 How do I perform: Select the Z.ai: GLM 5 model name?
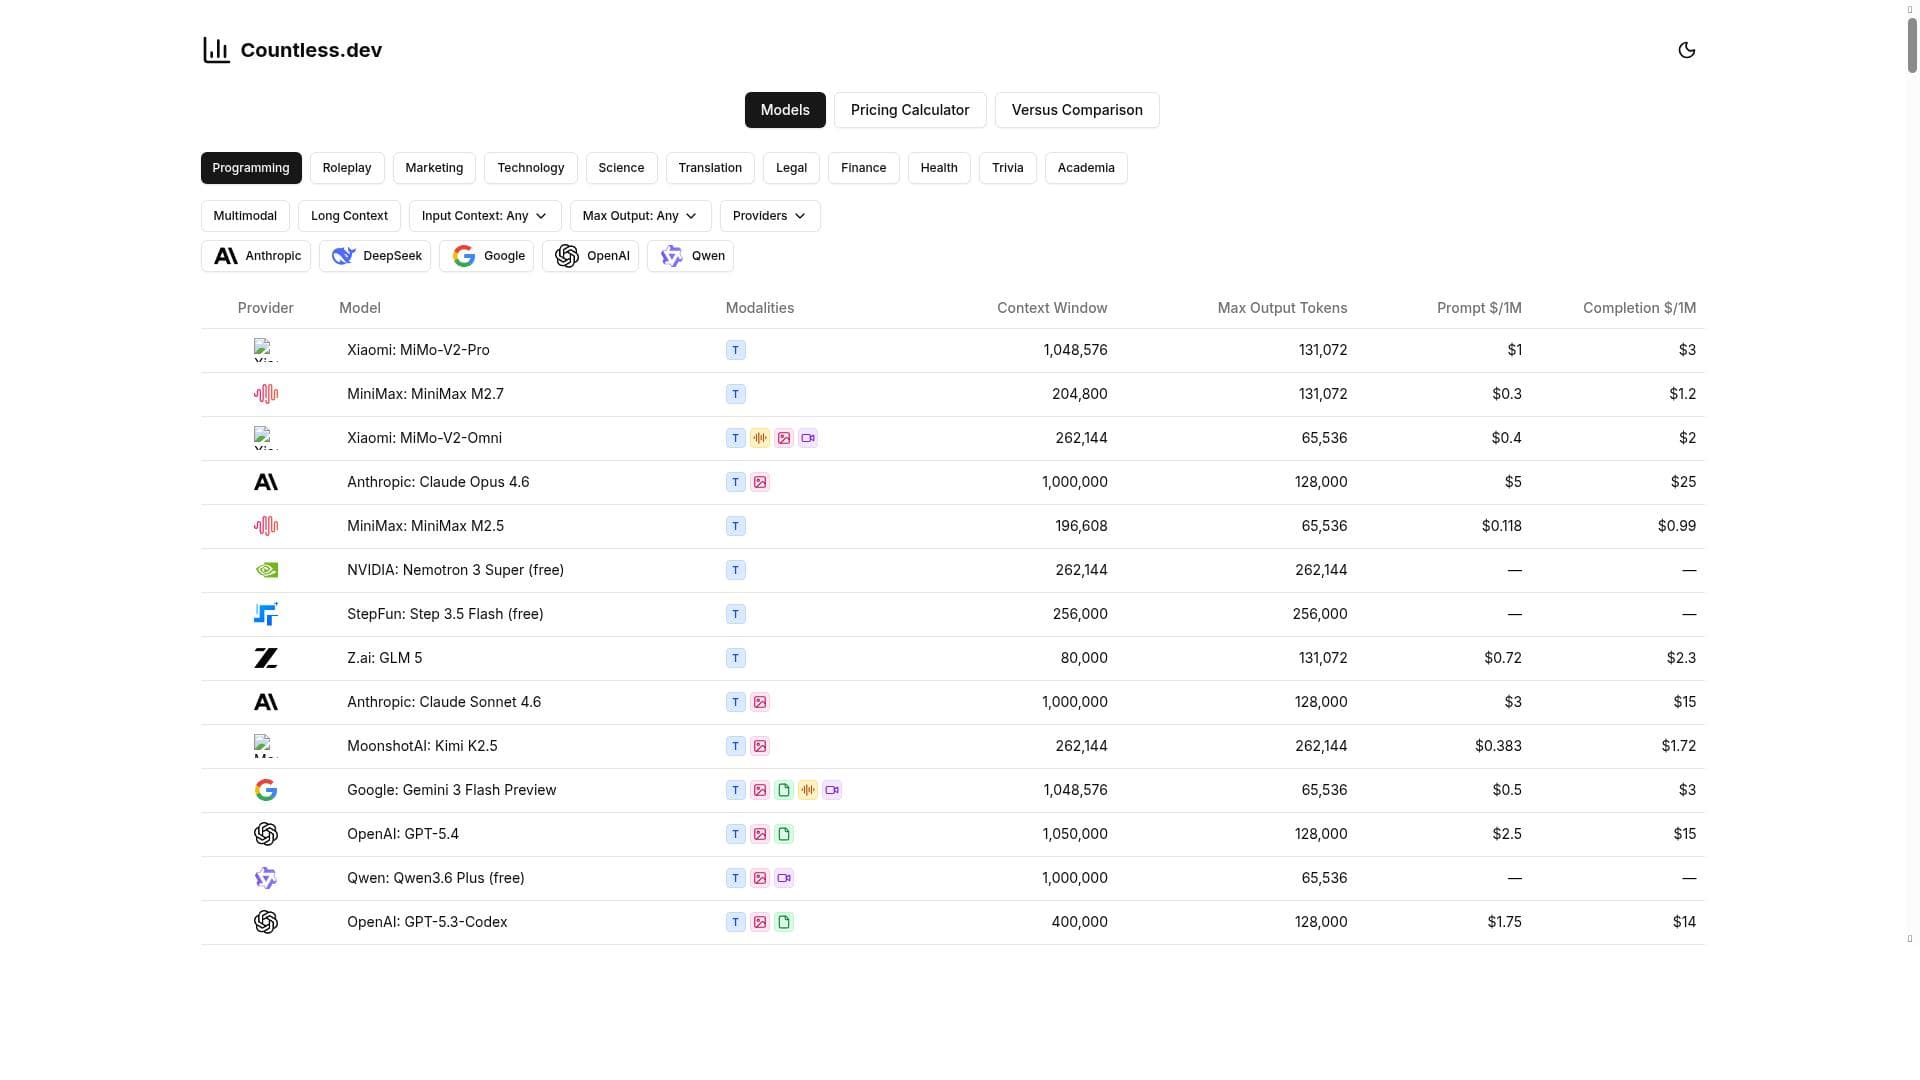pos(384,658)
